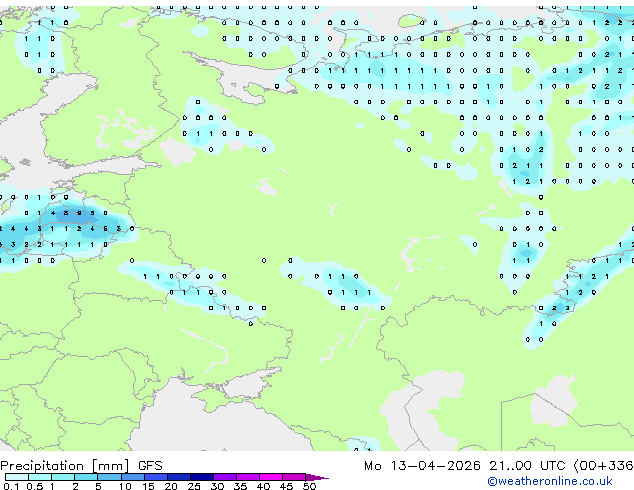Click the 'Precipitation [mm]' title text
Image resolution: width=634 pixels, height=490 pixels.
pos(65,466)
